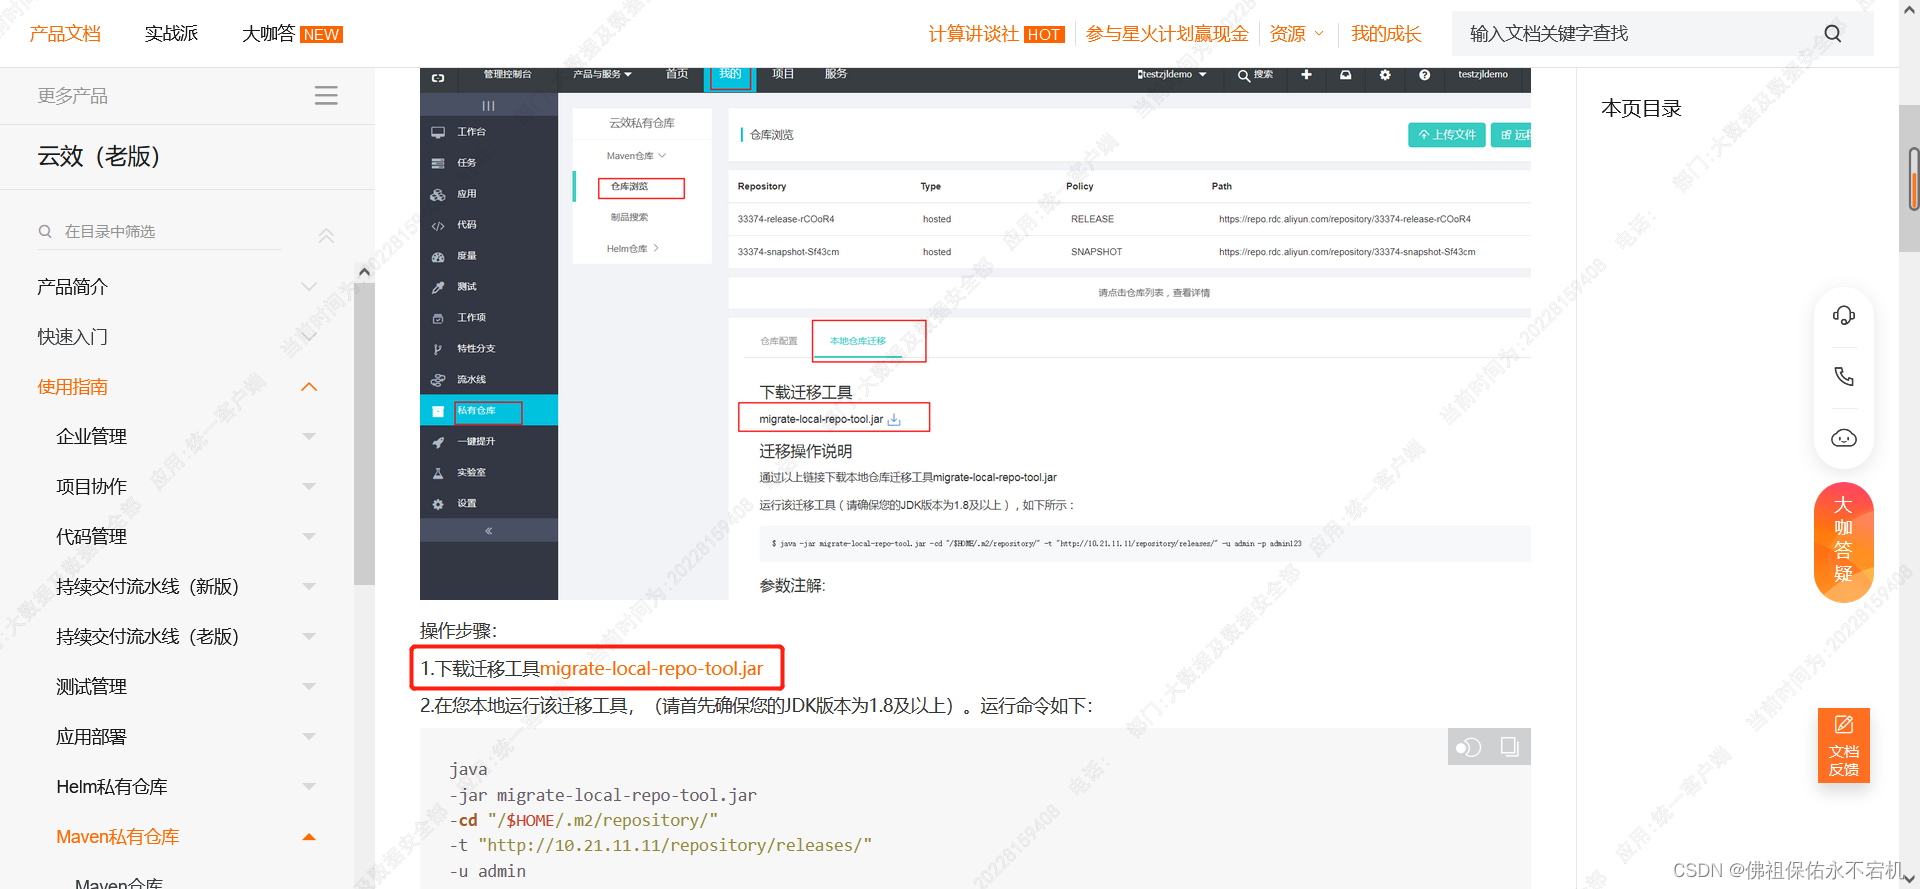Open the Helm私有仓库 sidebar entry
This screenshot has height=889, width=1920.
tap(111, 787)
